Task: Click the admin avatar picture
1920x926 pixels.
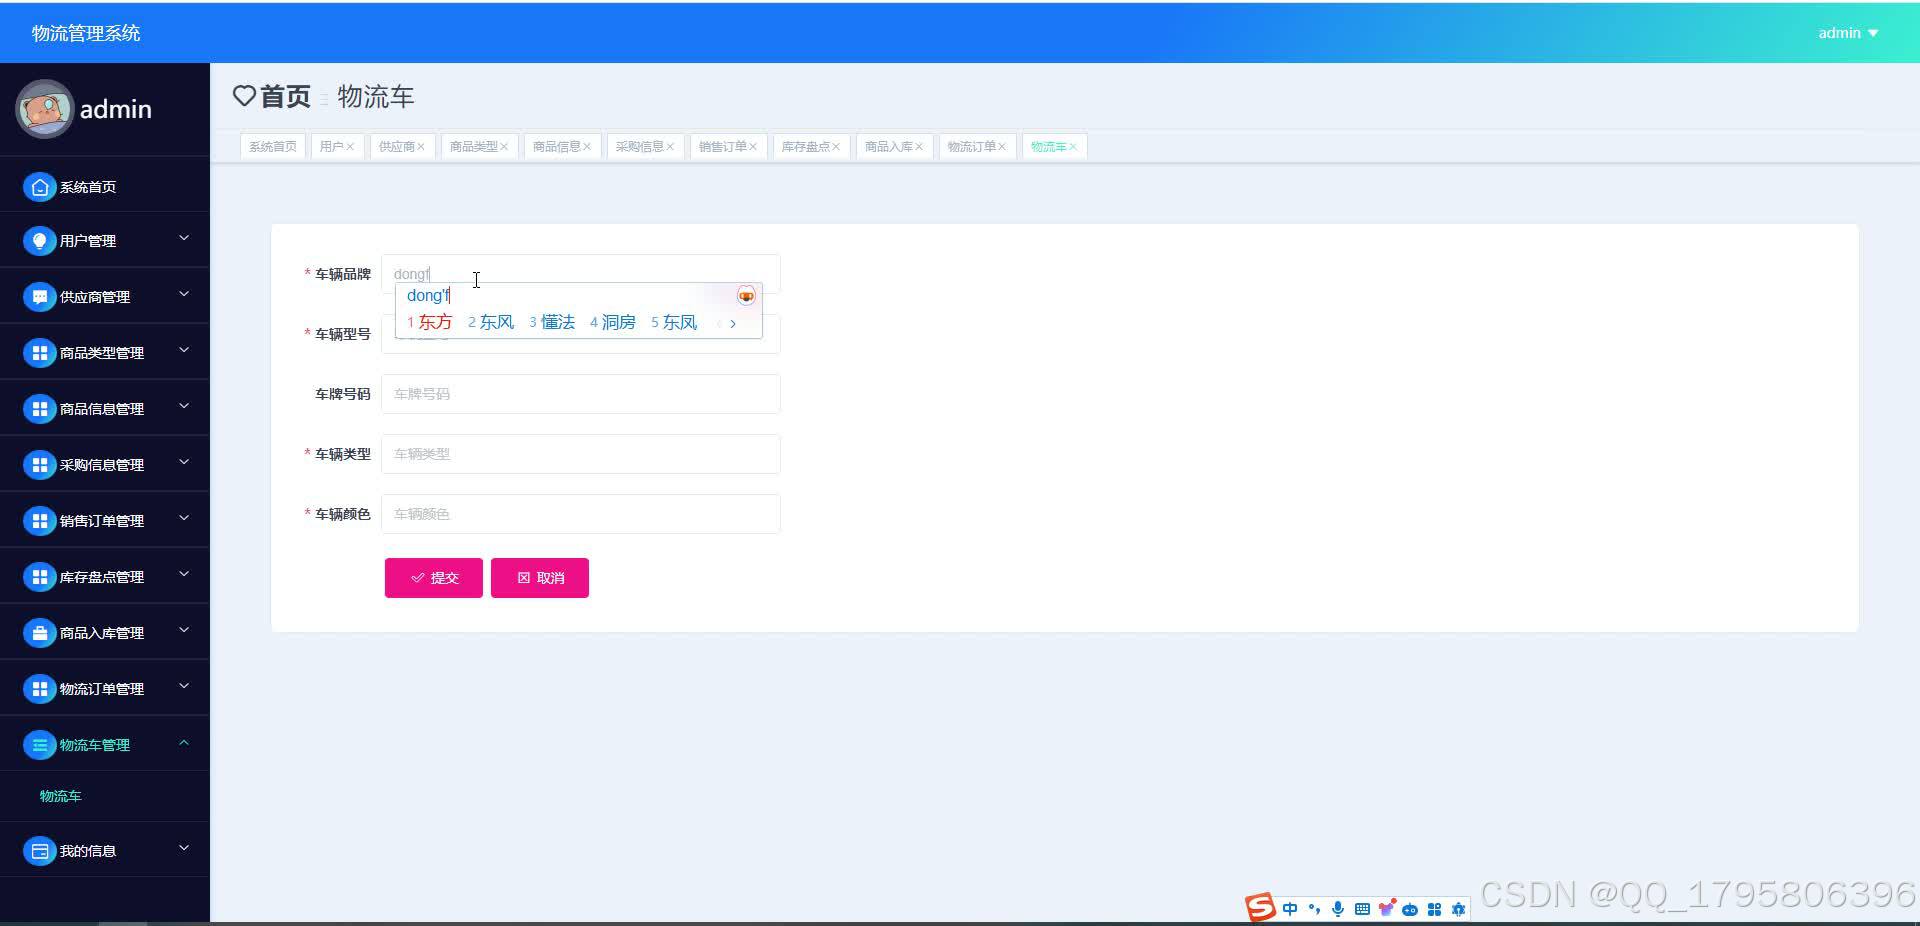Action: pyautogui.click(x=44, y=109)
